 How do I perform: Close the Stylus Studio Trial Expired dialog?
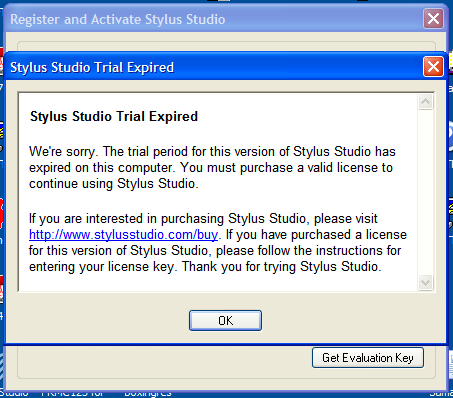(x=433, y=66)
